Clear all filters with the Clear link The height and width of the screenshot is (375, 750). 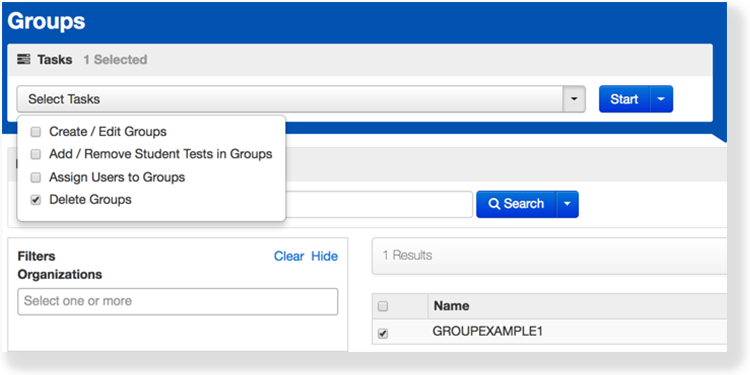tap(289, 256)
